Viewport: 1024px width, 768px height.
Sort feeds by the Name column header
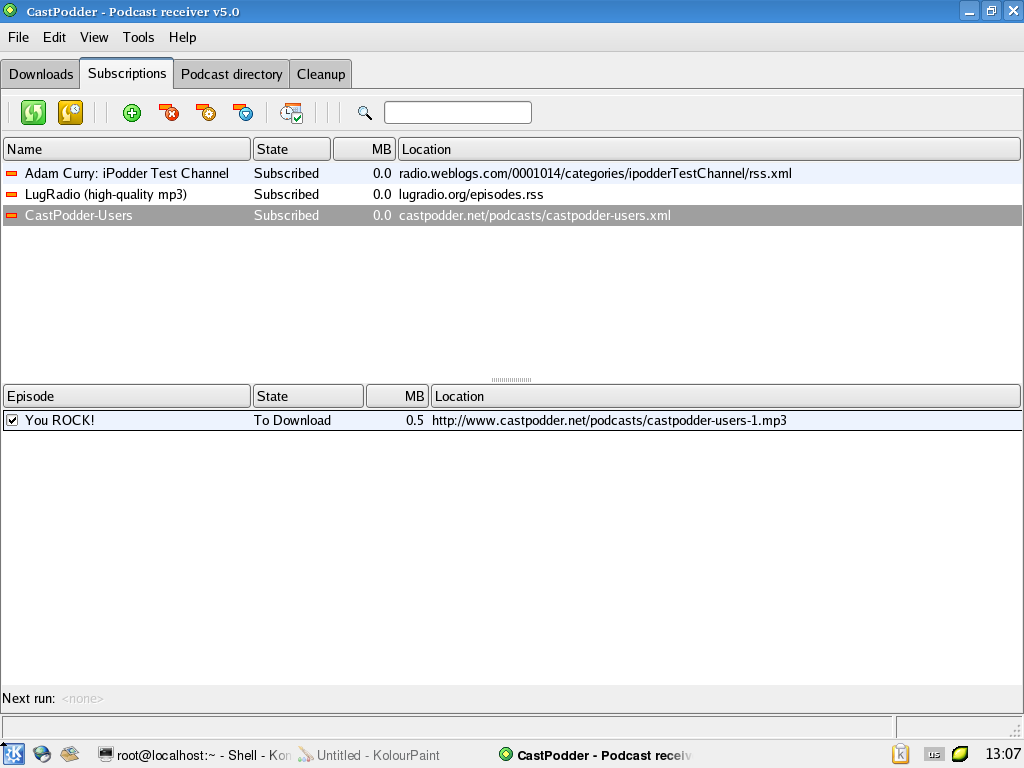click(x=127, y=149)
